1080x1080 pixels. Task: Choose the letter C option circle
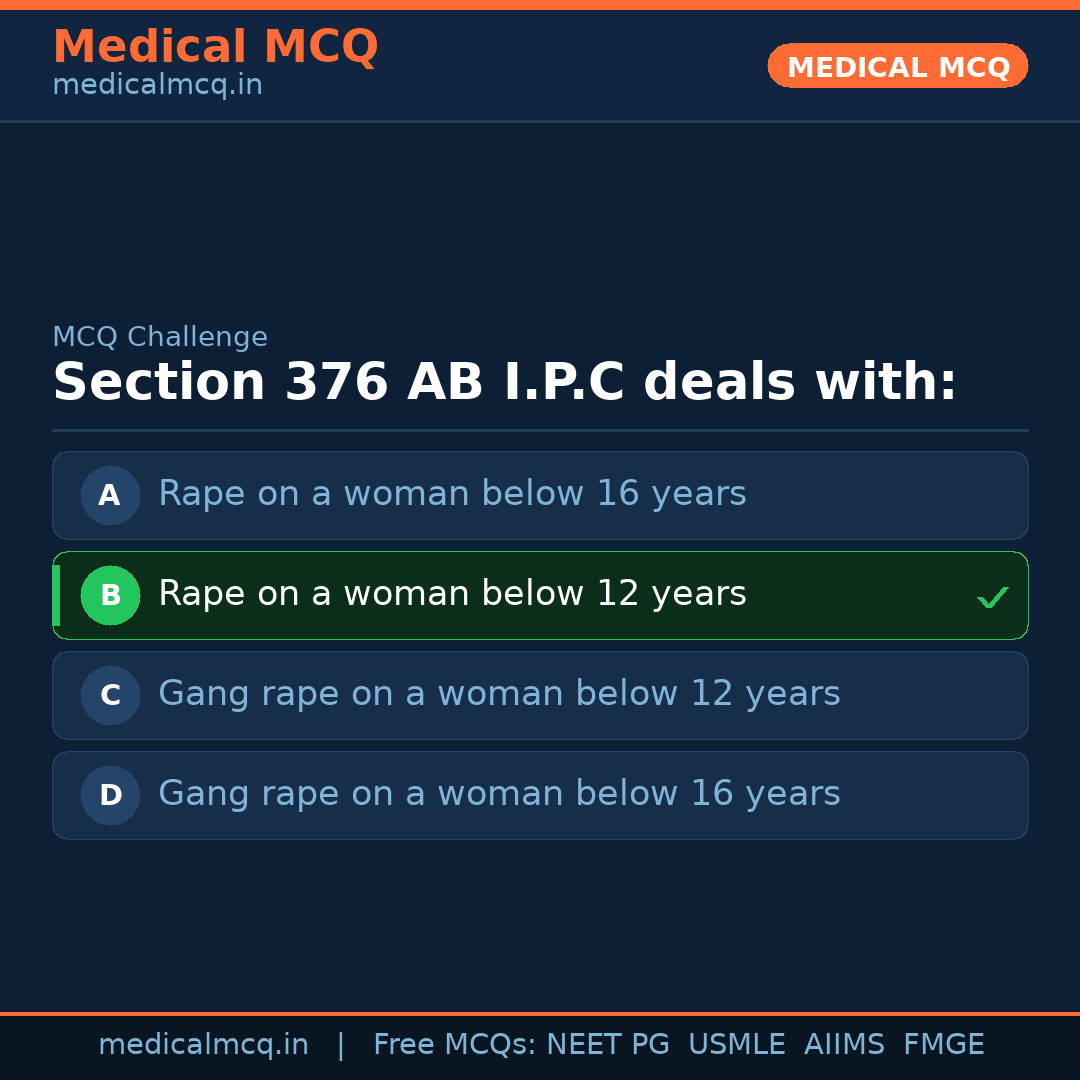click(110, 695)
